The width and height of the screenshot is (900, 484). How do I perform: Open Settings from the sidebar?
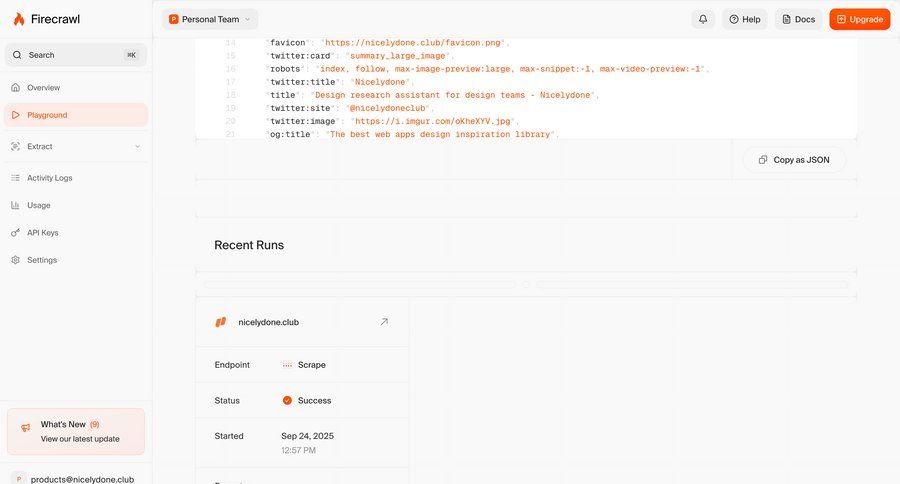41,260
